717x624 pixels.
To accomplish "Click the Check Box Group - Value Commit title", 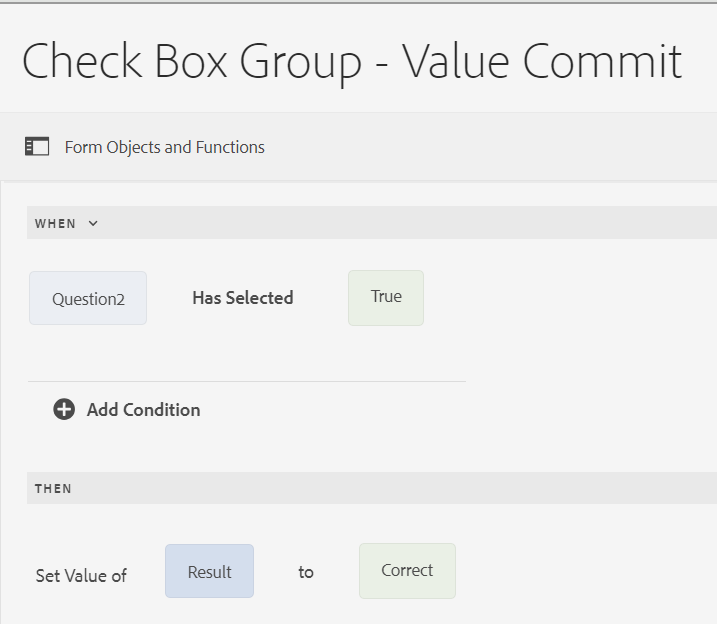I will click(352, 61).
